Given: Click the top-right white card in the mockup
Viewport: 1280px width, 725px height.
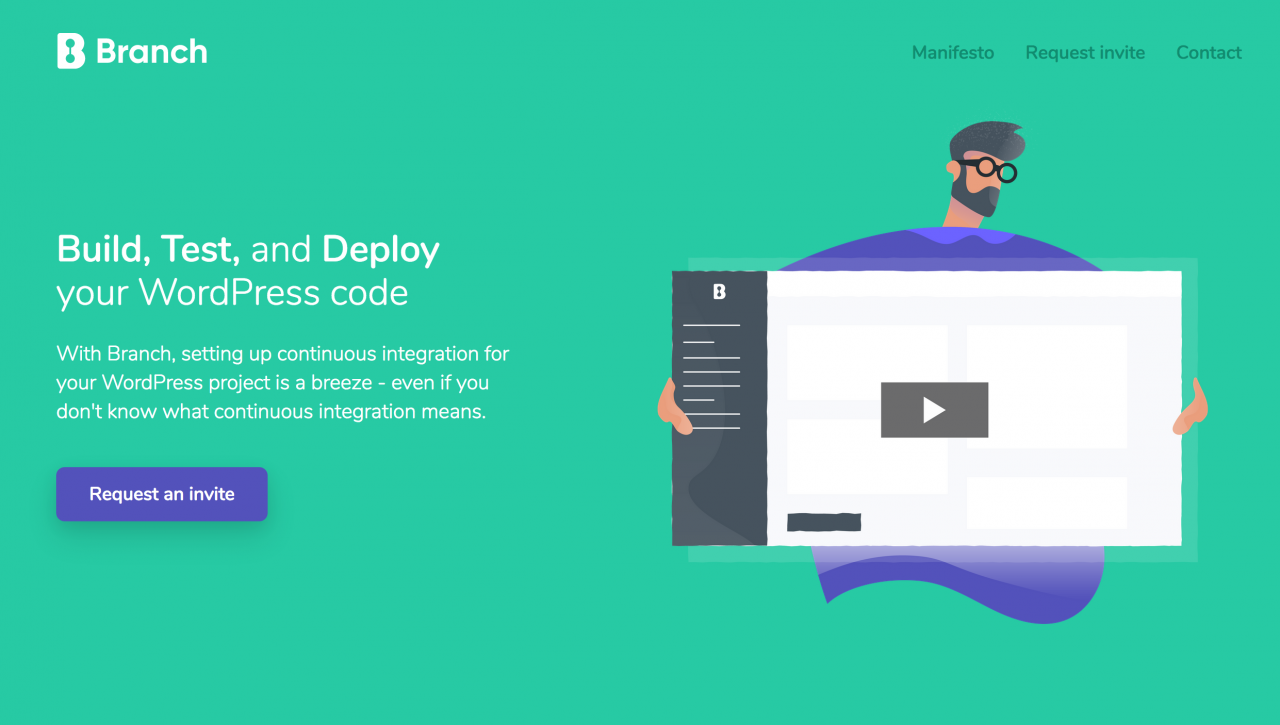Looking at the screenshot, I should point(1046,386).
